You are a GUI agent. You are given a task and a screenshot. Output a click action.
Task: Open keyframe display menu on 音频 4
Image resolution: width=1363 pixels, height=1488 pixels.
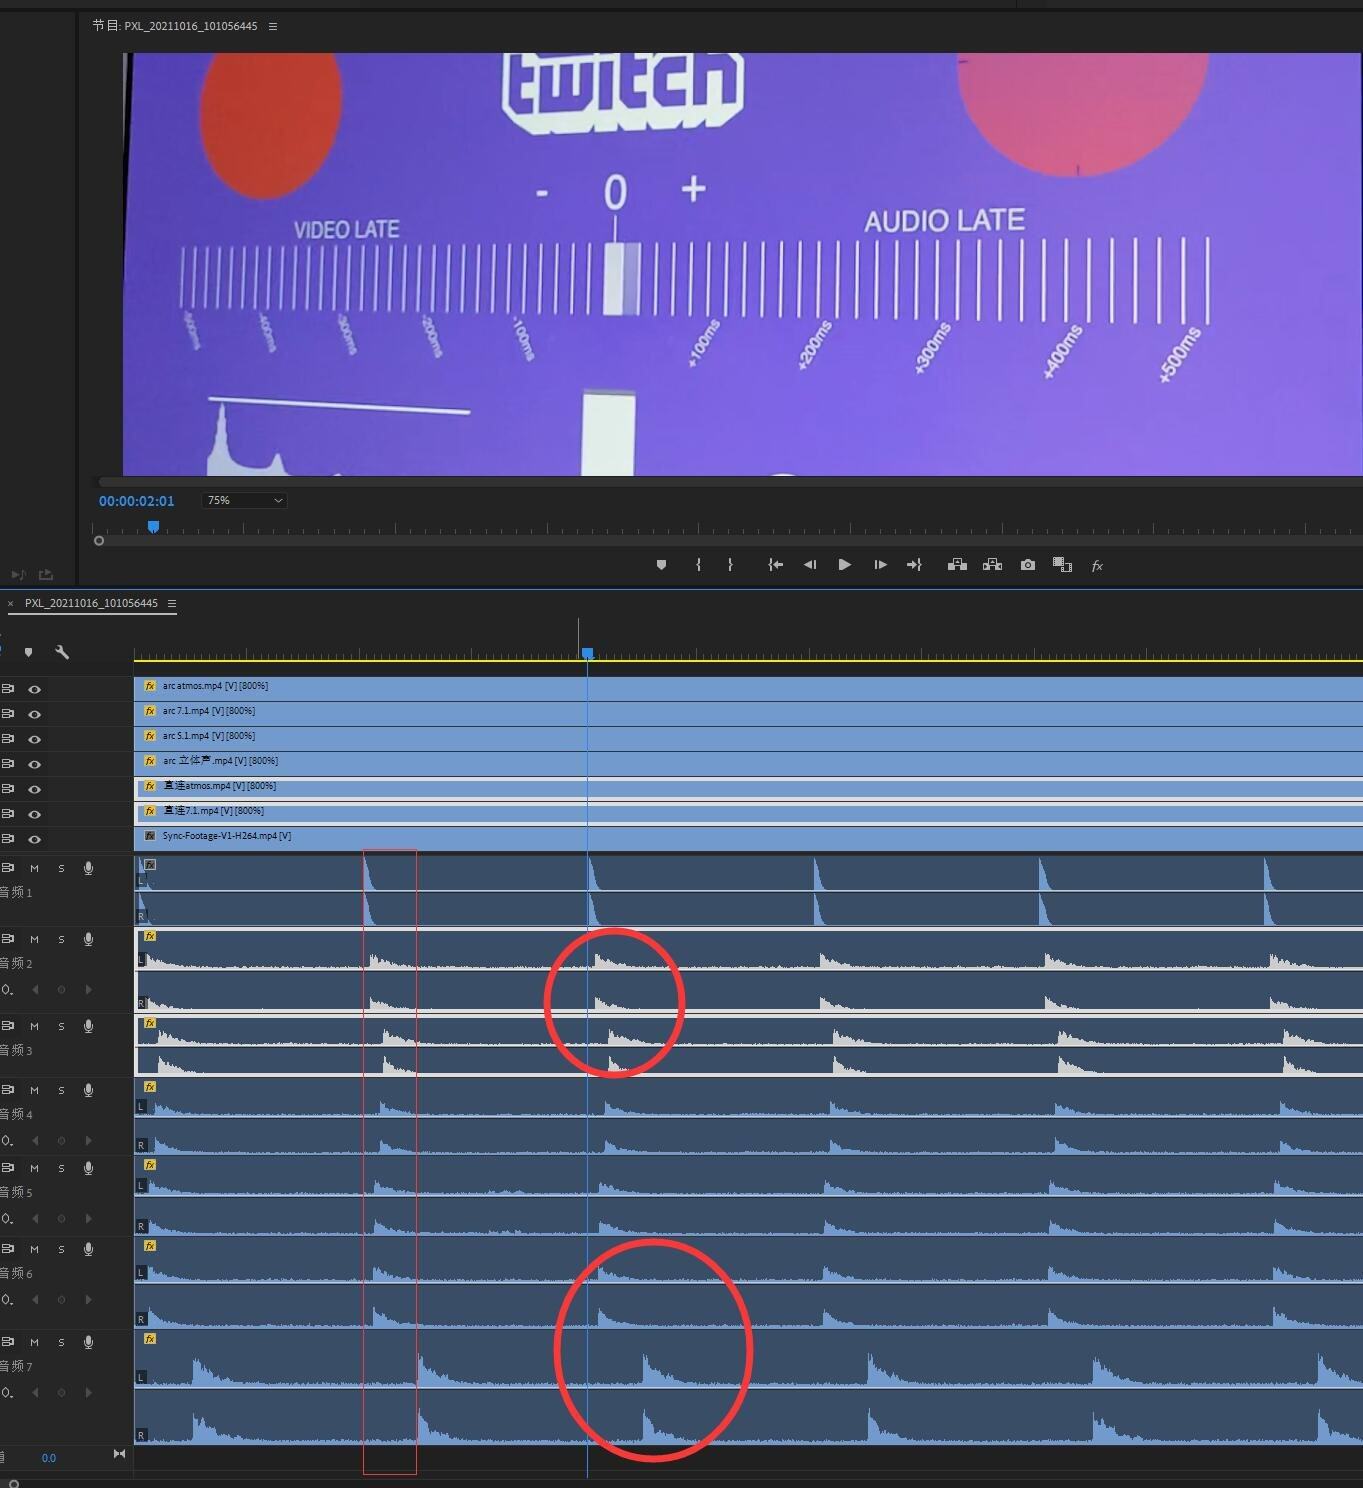[8, 1141]
